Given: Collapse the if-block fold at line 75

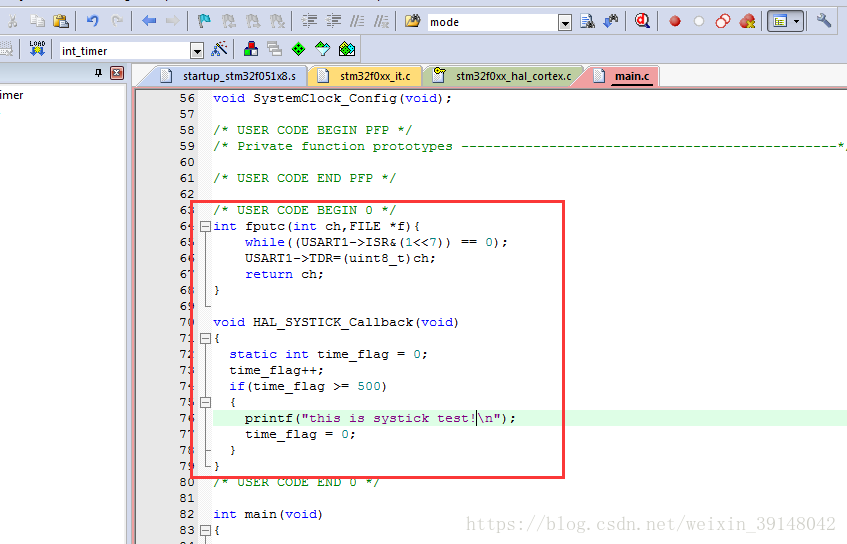Looking at the screenshot, I should 205,402.
